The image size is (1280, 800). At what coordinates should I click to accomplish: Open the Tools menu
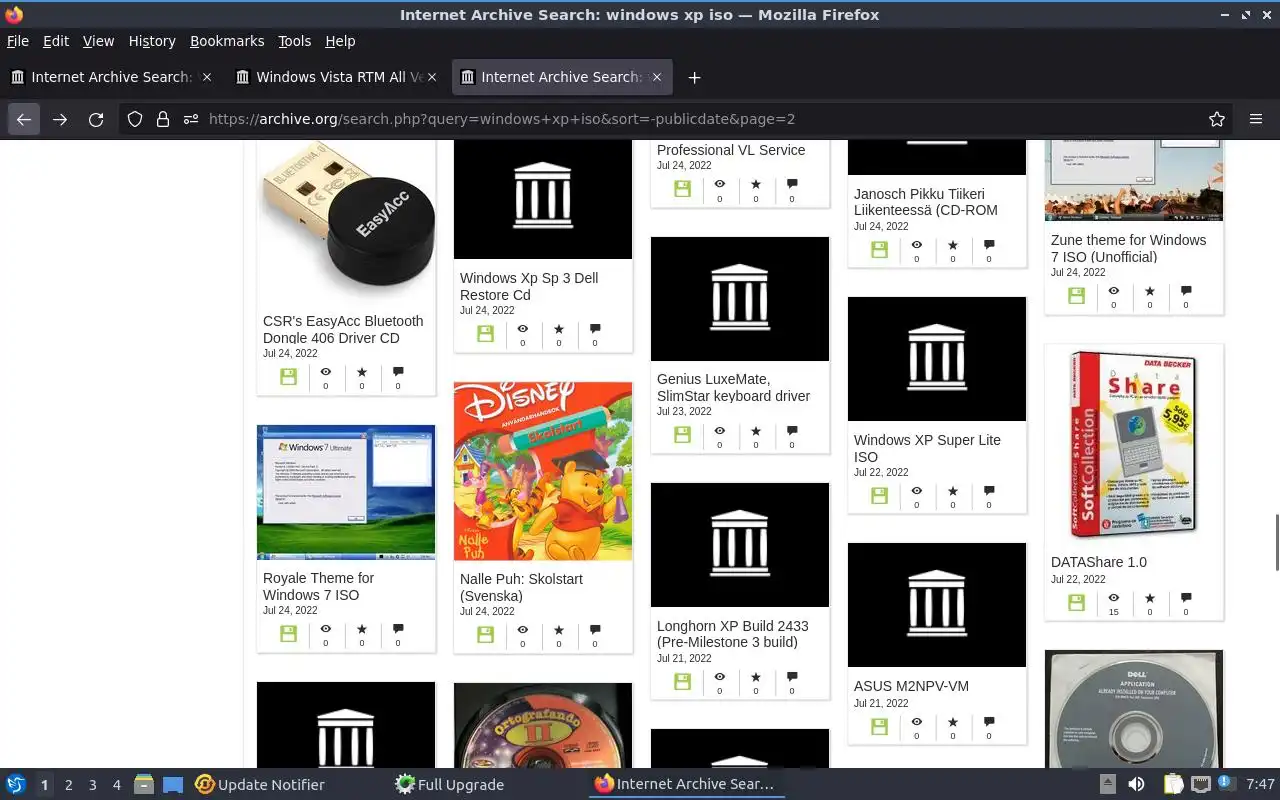[x=294, y=41]
